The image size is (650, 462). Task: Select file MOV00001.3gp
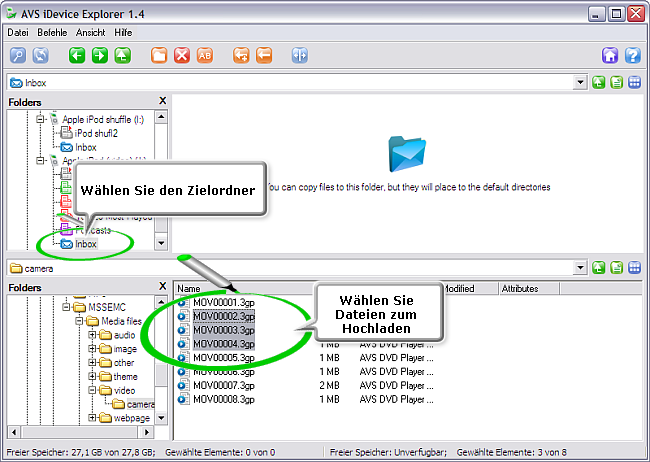pyautogui.click(x=224, y=302)
